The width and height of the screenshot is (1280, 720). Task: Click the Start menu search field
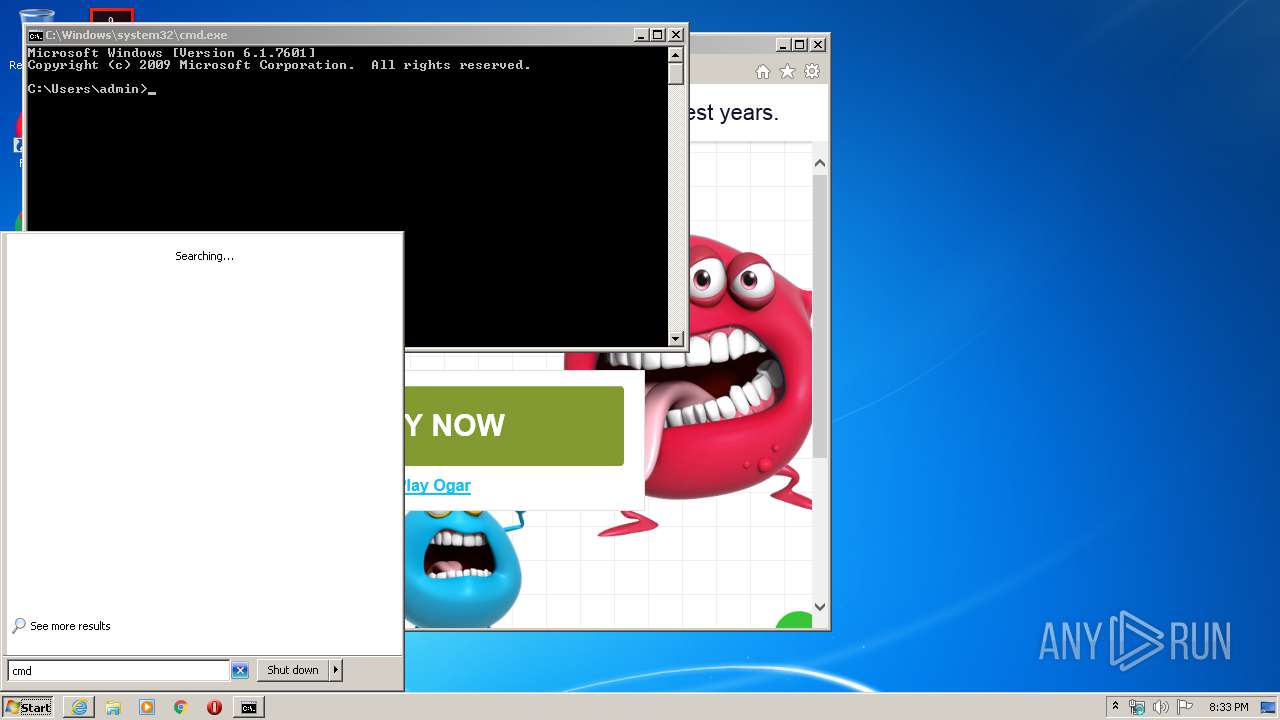[119, 671]
